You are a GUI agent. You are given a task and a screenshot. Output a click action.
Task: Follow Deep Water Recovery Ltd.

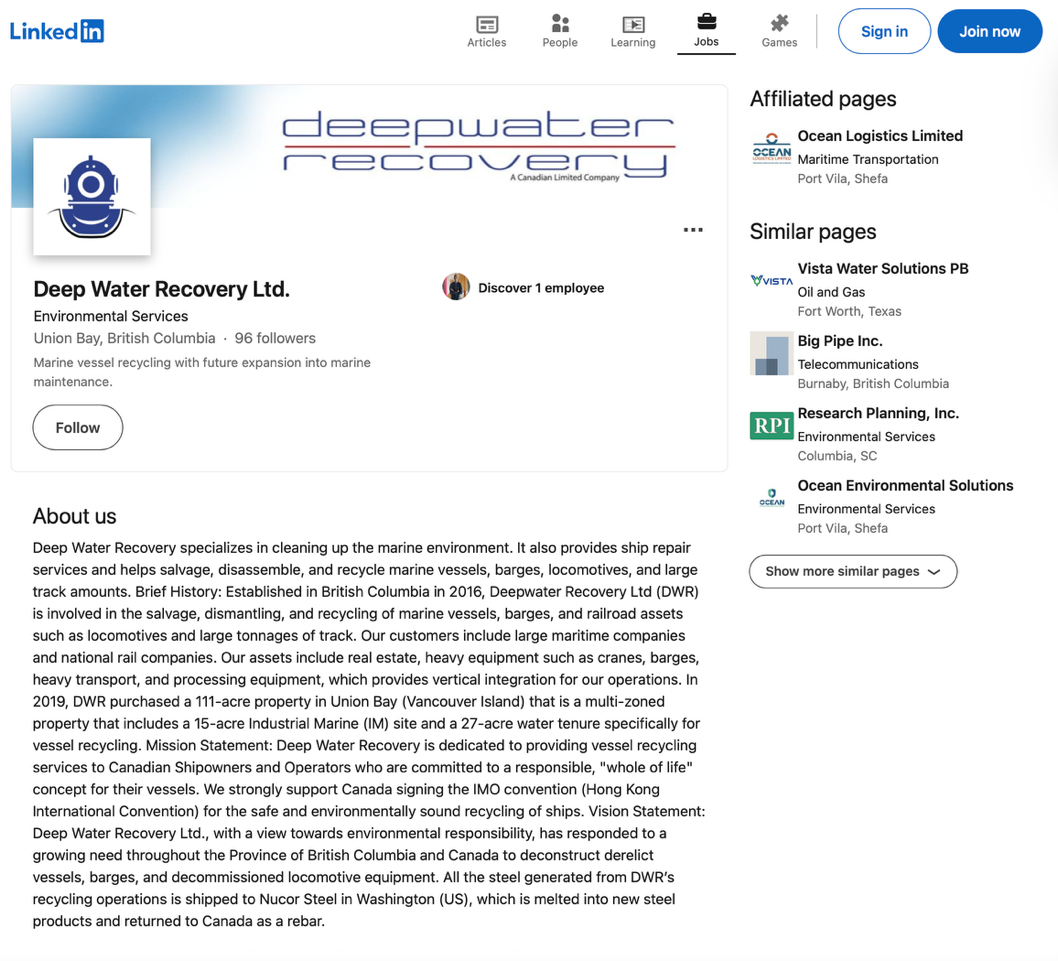point(78,427)
